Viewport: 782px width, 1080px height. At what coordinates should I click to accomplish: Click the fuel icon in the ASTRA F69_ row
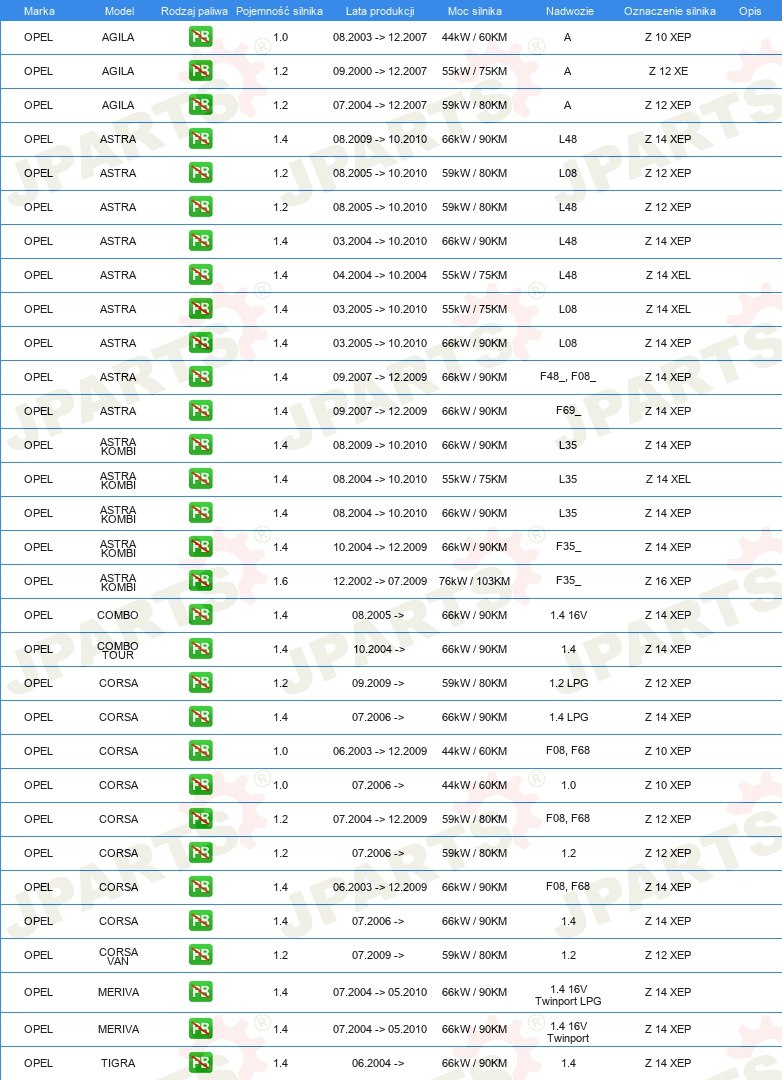point(200,411)
